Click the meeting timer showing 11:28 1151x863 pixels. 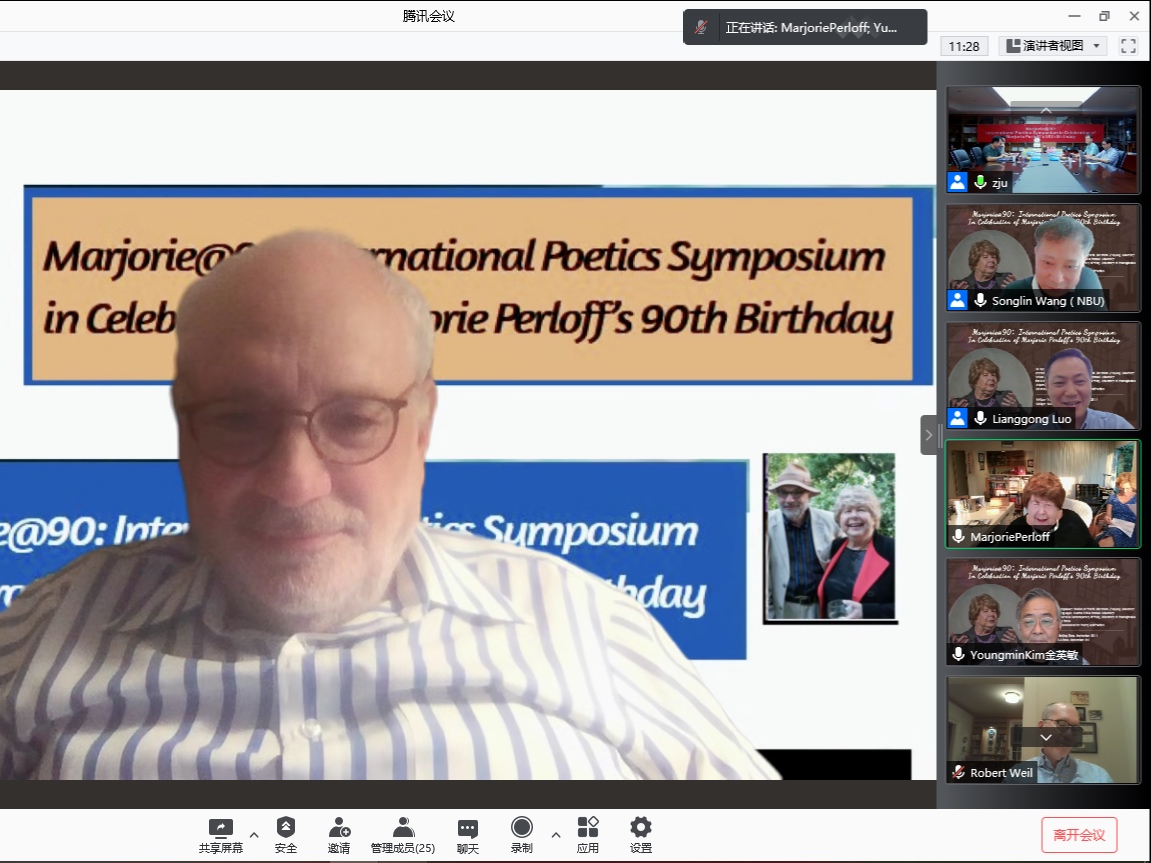pos(964,46)
